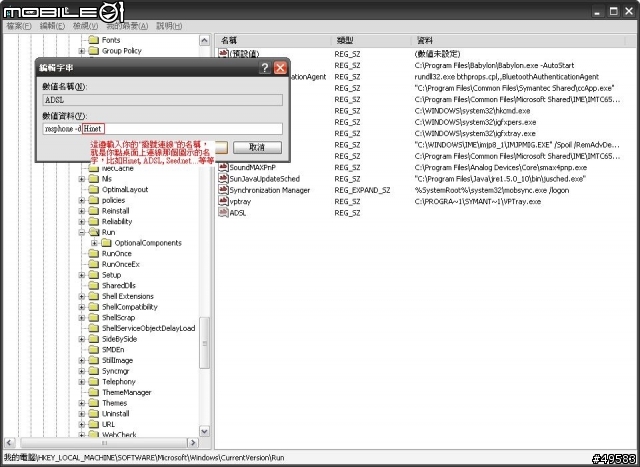Click the ADSL value icon in list
The width and height of the screenshot is (640, 467).
click(x=223, y=213)
